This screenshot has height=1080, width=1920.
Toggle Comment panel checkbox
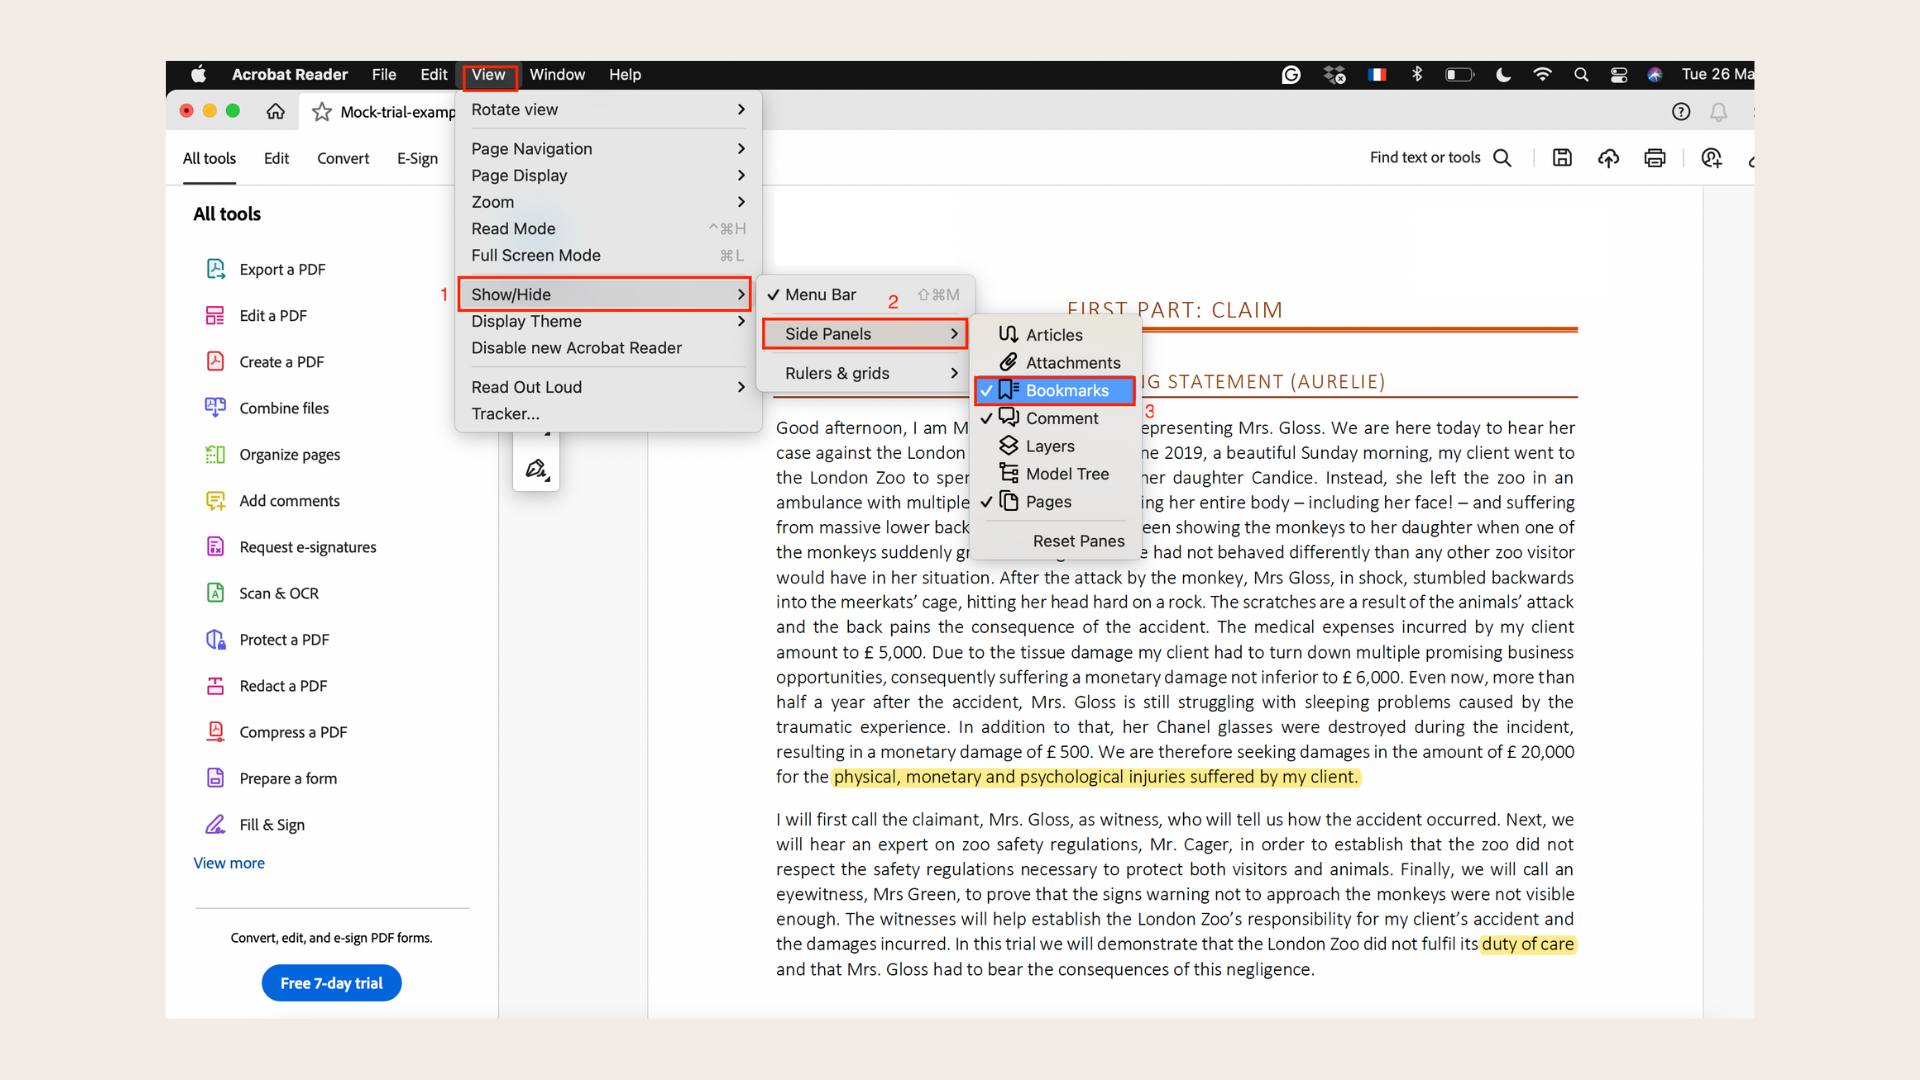1062,418
